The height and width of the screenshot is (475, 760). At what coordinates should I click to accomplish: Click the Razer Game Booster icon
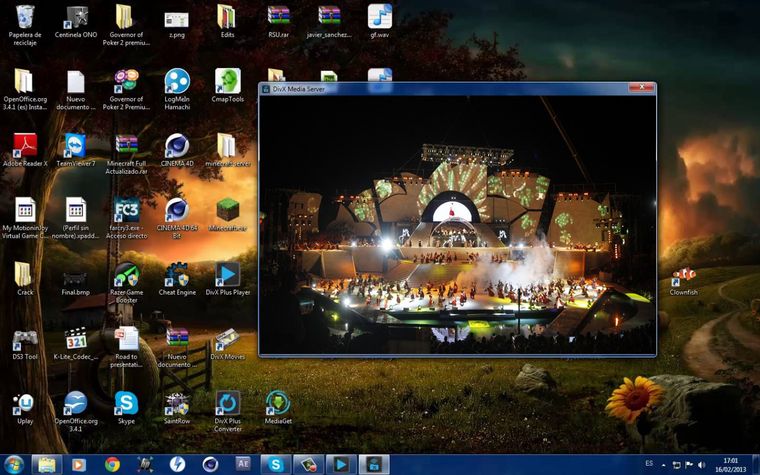pos(126,275)
